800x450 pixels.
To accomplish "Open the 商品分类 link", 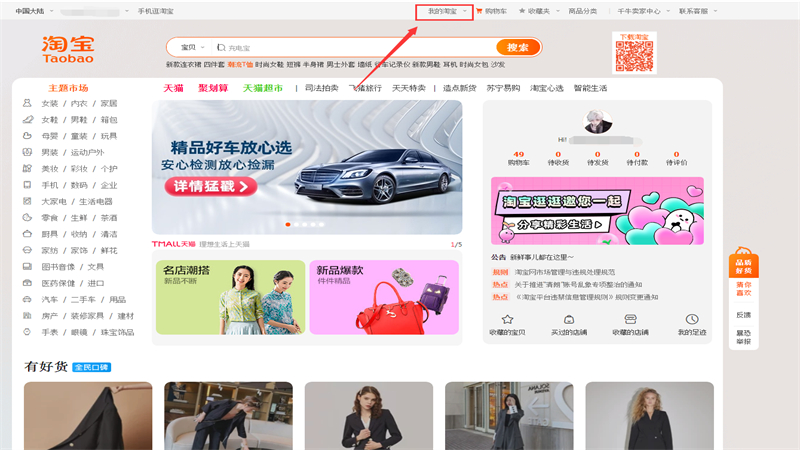I will pyautogui.click(x=583, y=11).
